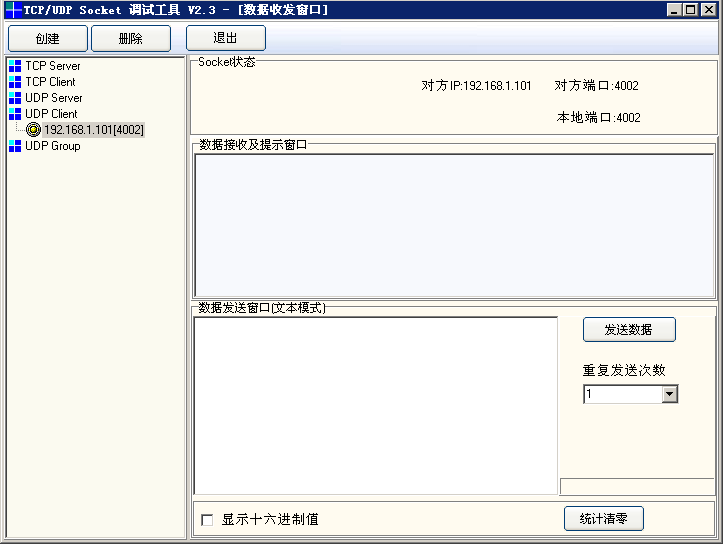Open the 重复发送次数 dropdown arrow
The width and height of the screenshot is (723, 544).
click(x=670, y=394)
